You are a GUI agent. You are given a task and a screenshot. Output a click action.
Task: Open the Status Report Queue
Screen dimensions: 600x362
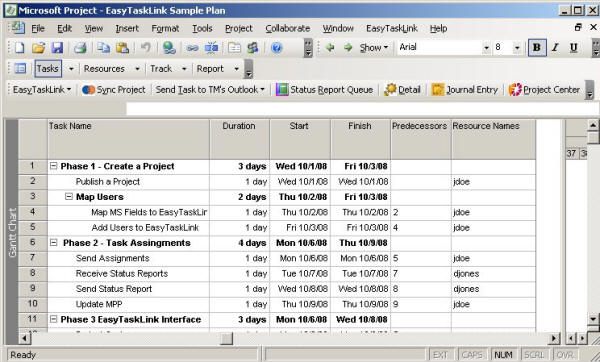324,90
